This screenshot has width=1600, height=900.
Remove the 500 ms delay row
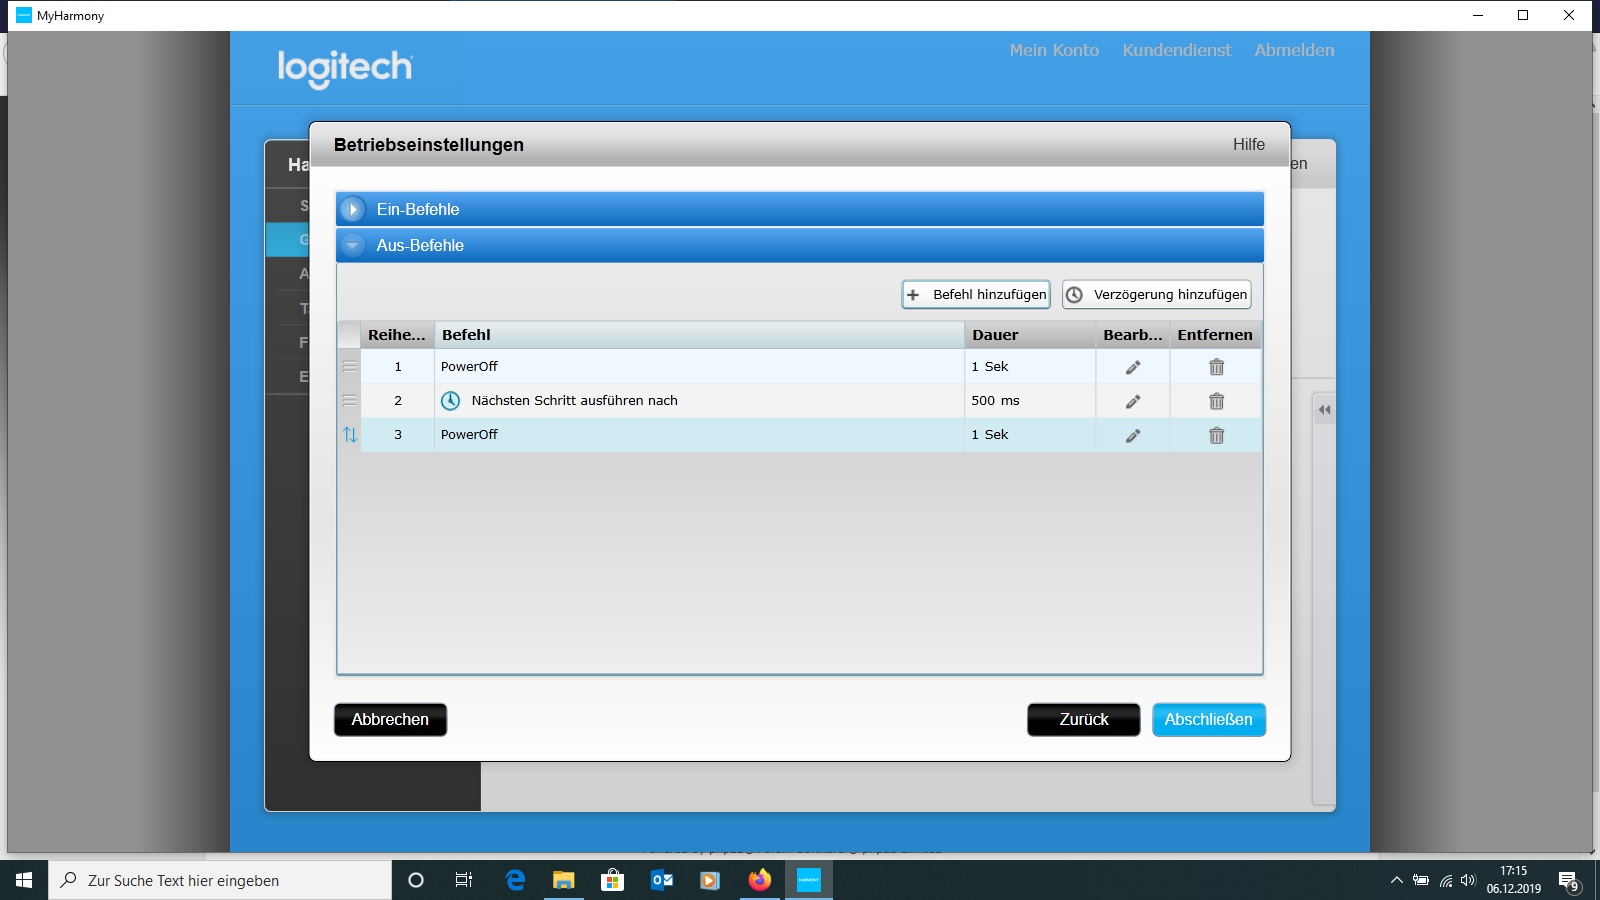tap(1216, 401)
